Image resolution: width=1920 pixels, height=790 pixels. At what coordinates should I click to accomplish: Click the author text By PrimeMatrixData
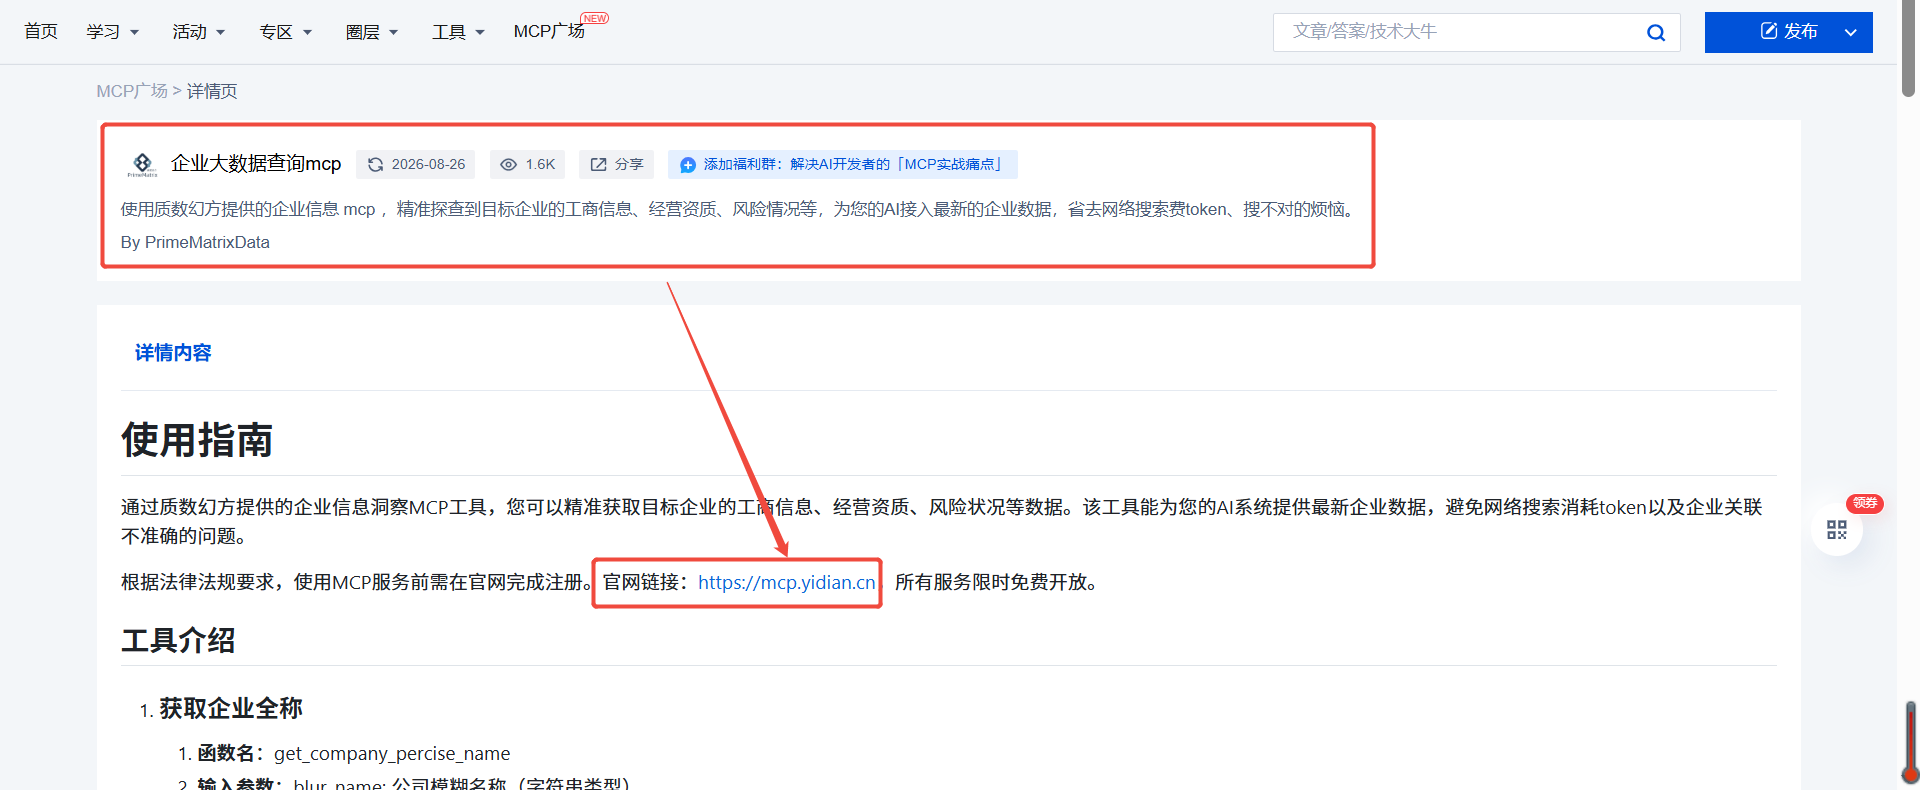[195, 242]
